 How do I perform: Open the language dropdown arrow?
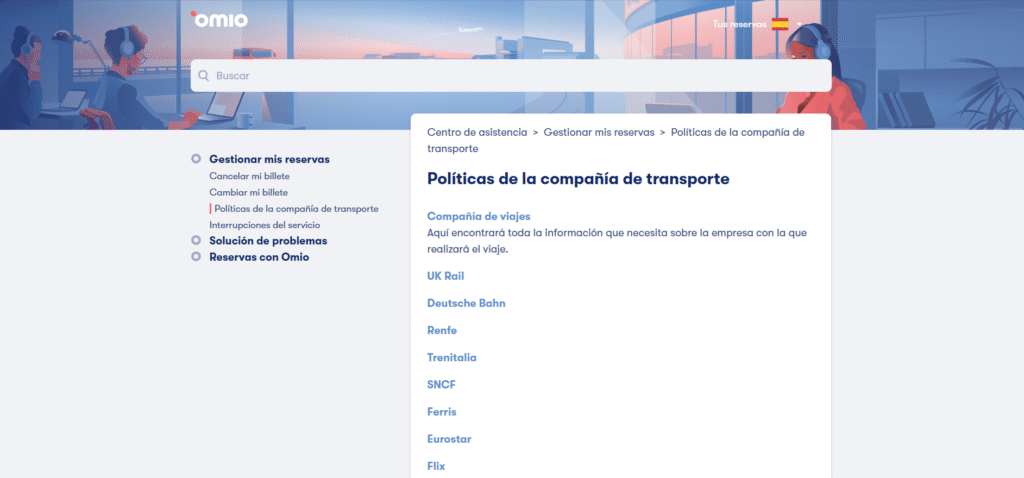(799, 24)
